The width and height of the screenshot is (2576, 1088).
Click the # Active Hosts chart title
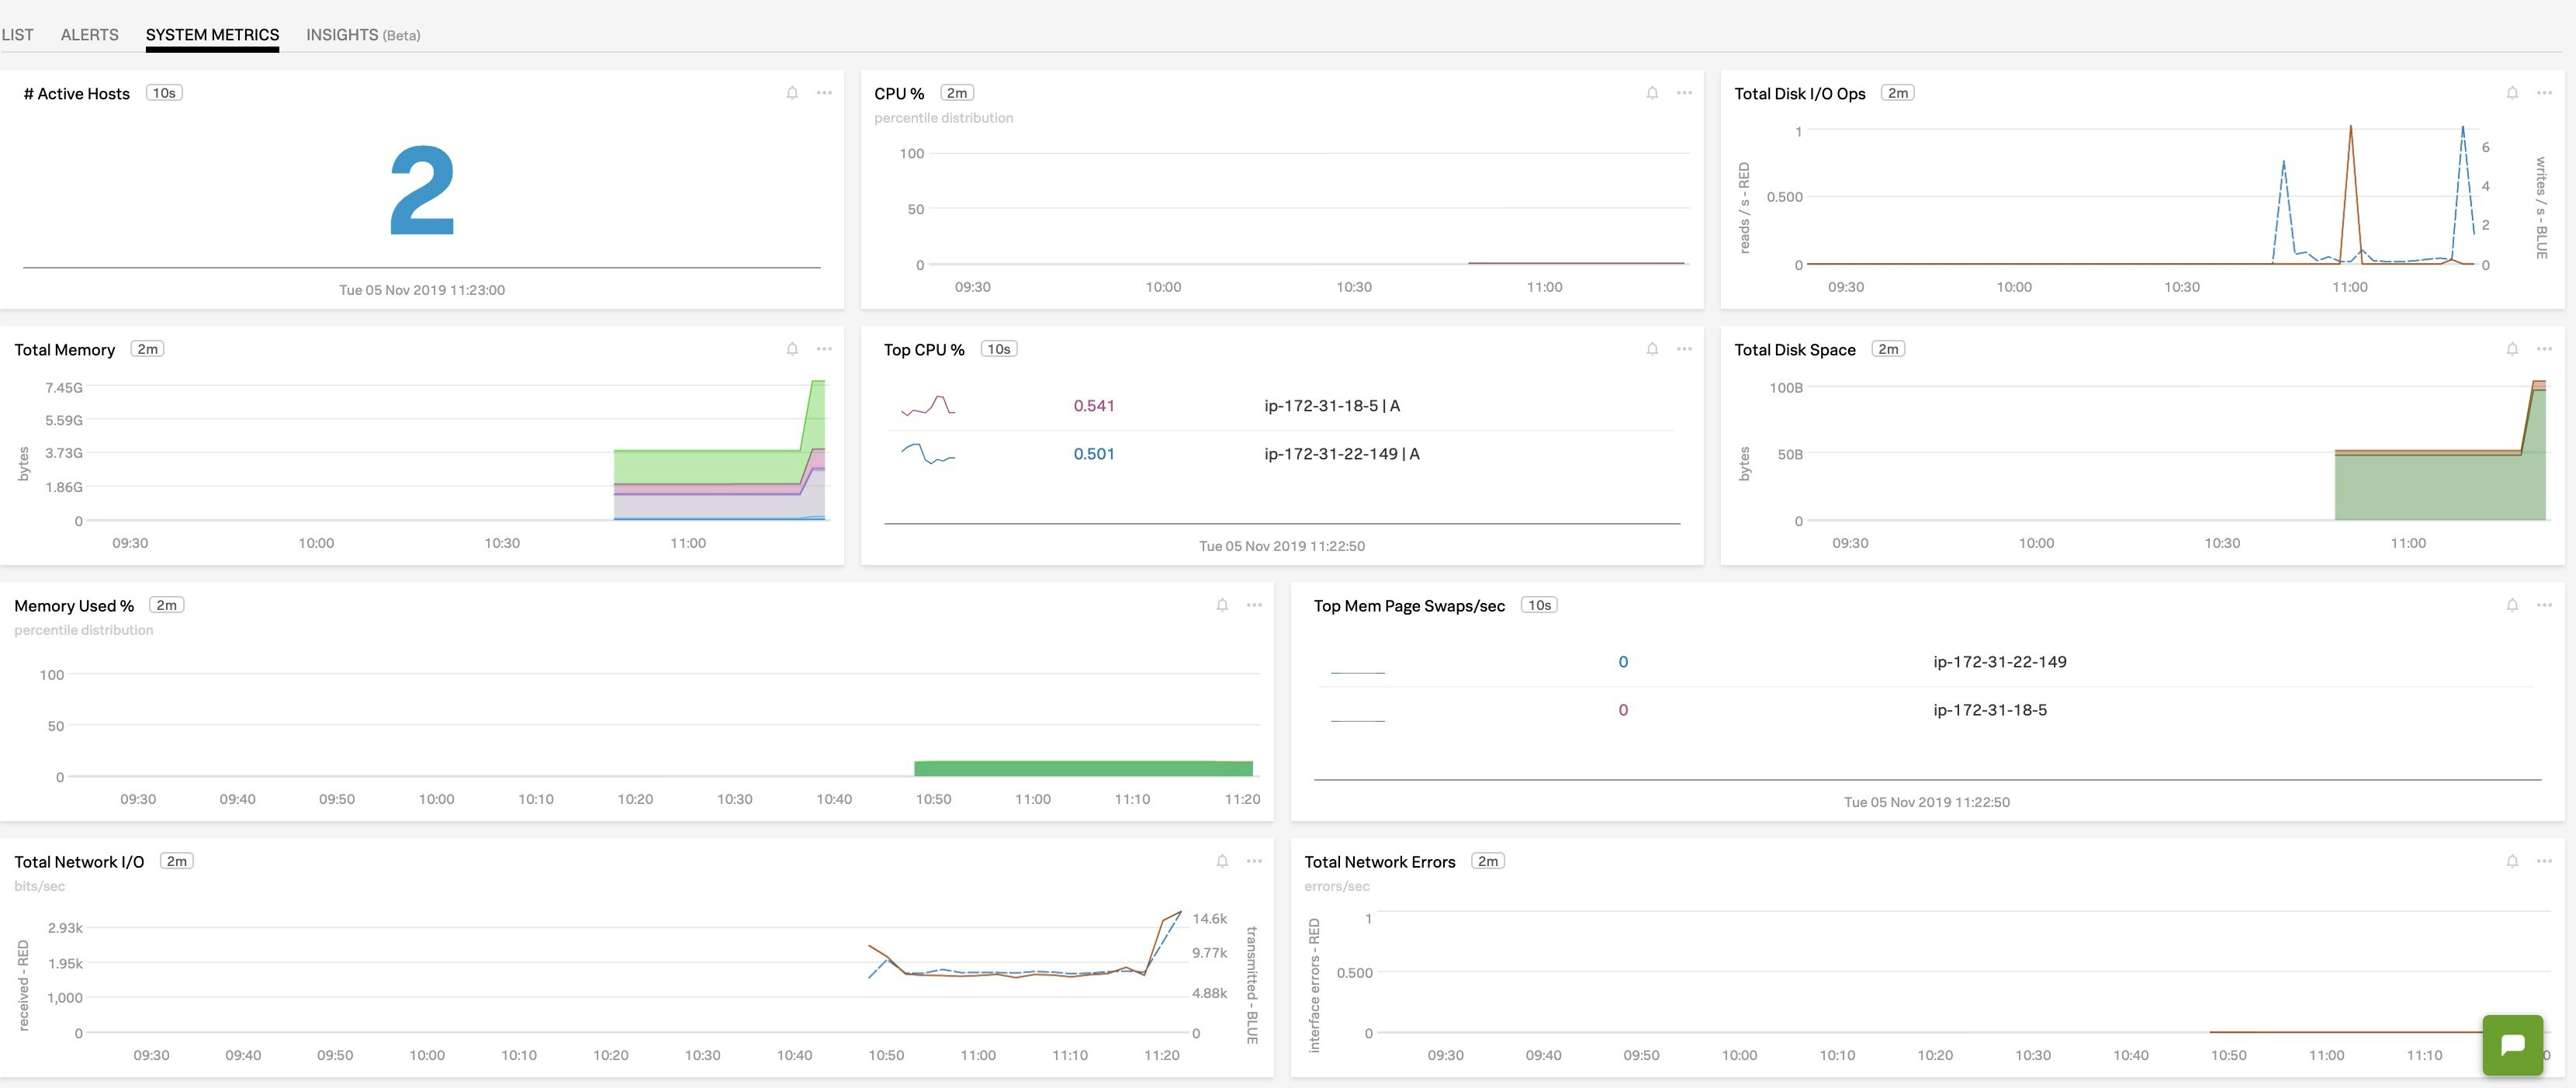(77, 94)
